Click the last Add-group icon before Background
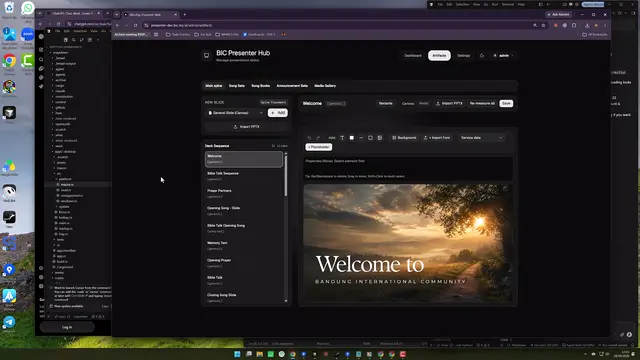Image resolution: width=640 pixels, height=360 pixels. [380, 138]
